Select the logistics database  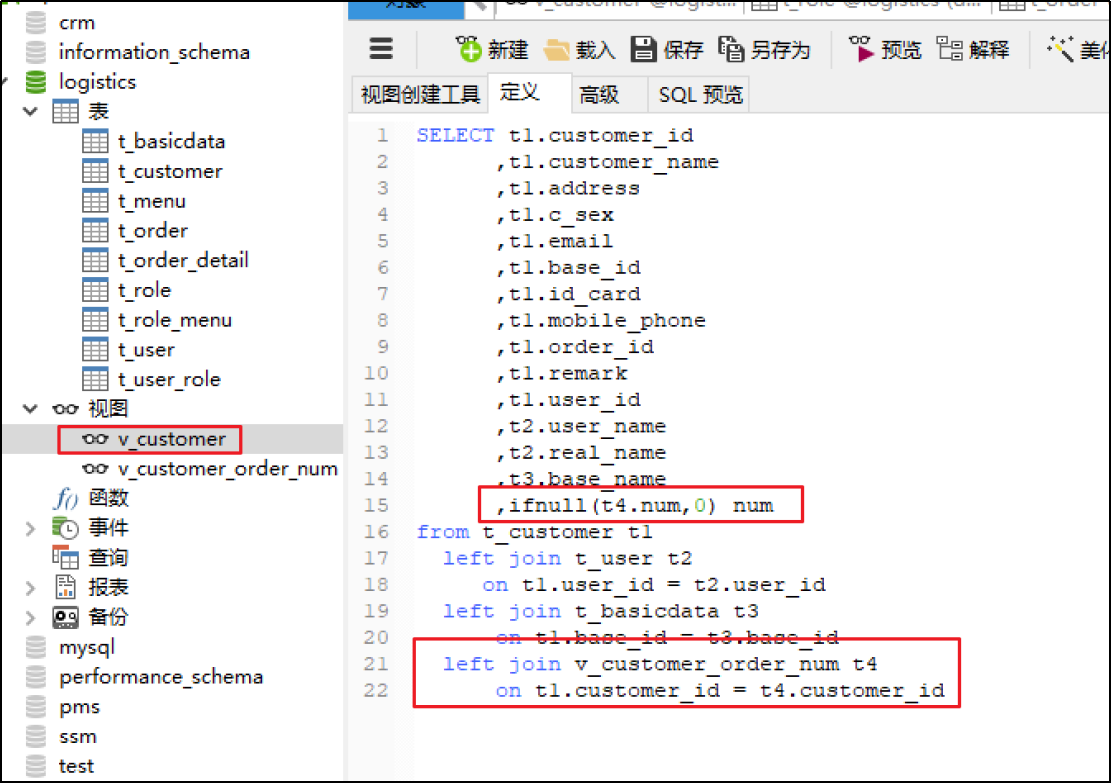click(97, 82)
